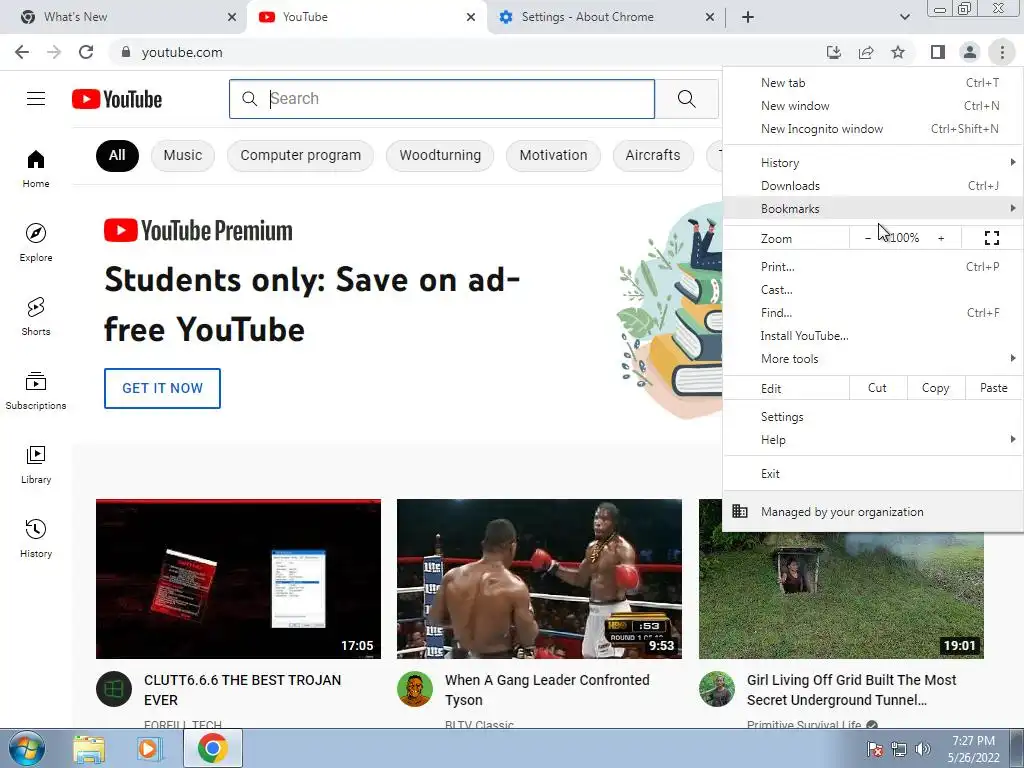The image size is (1024, 768).
Task: Expand the Help submenu
Action: pos(873,440)
